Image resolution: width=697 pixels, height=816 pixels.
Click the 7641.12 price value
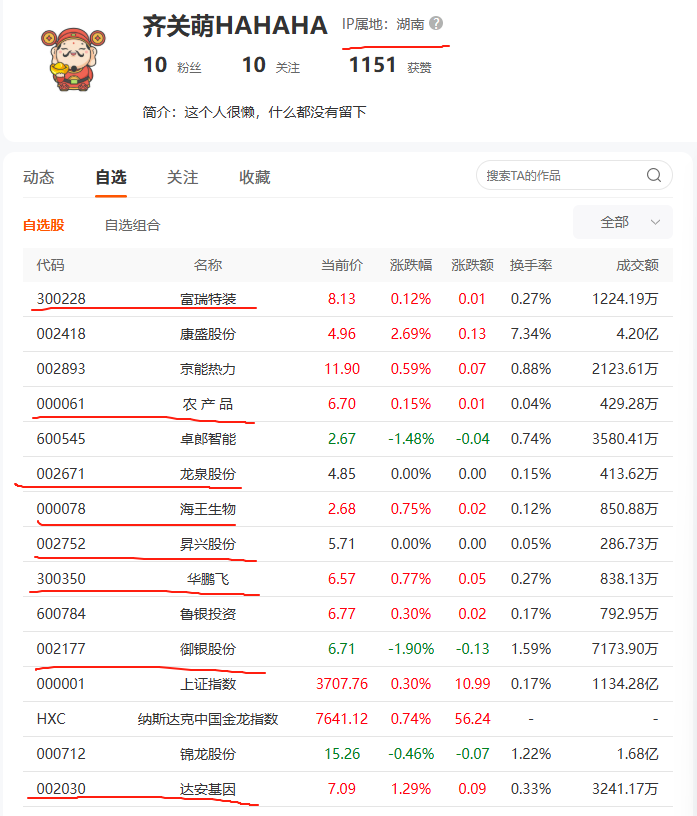(x=342, y=719)
